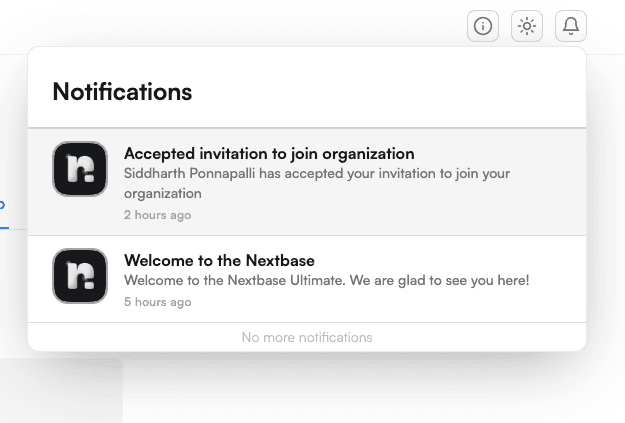
Task: Click the "5 hours ago" timestamp
Action: pos(157,301)
